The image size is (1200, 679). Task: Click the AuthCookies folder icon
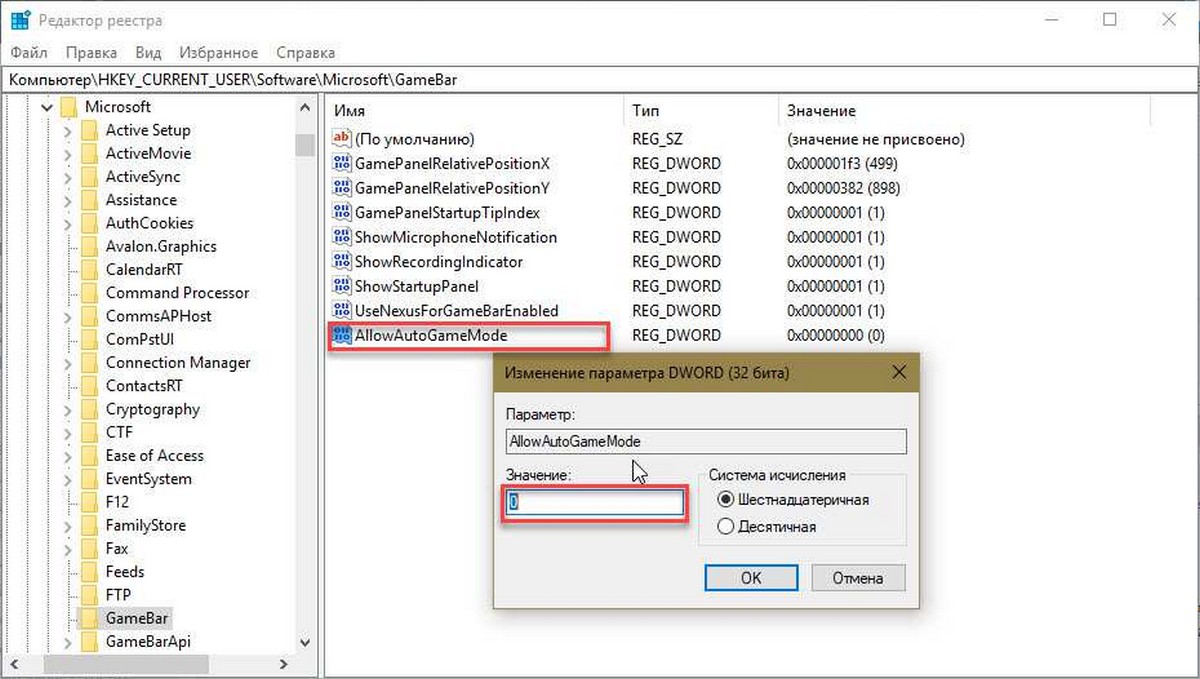point(89,223)
